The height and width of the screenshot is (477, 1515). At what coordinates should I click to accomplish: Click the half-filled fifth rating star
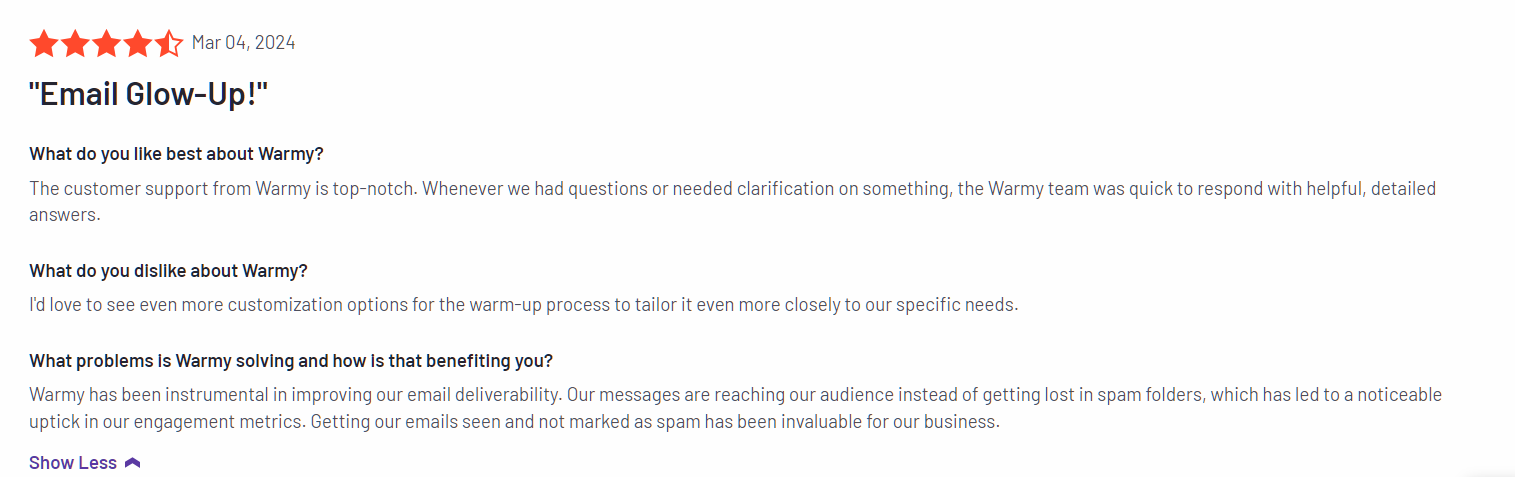pos(168,43)
